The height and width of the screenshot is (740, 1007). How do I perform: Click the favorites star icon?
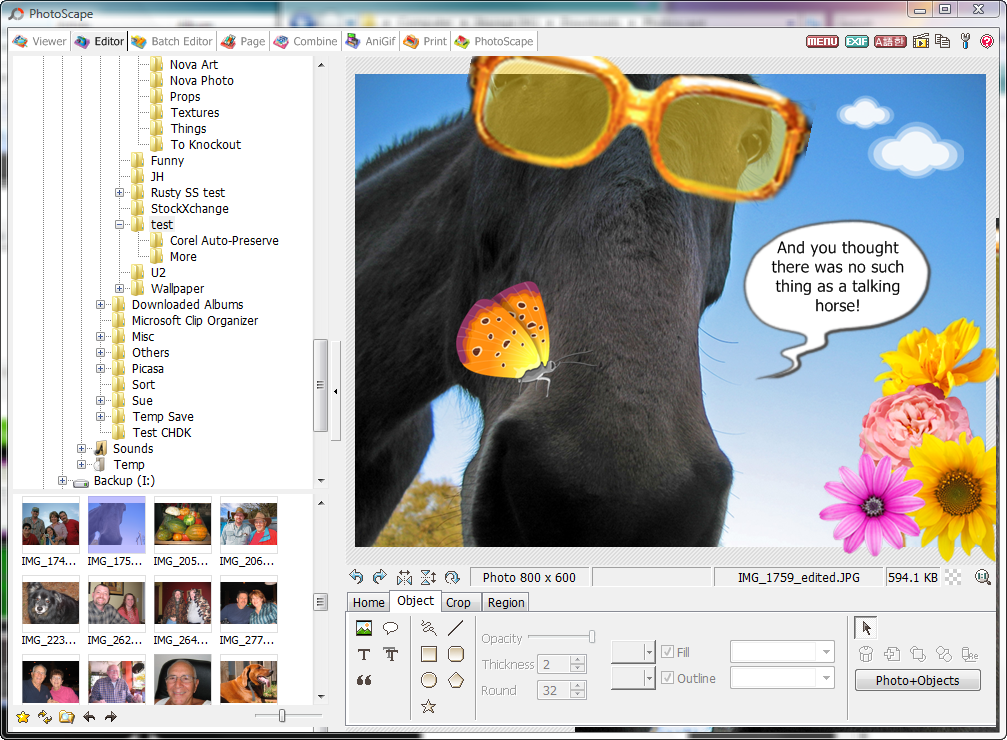[x=23, y=717]
